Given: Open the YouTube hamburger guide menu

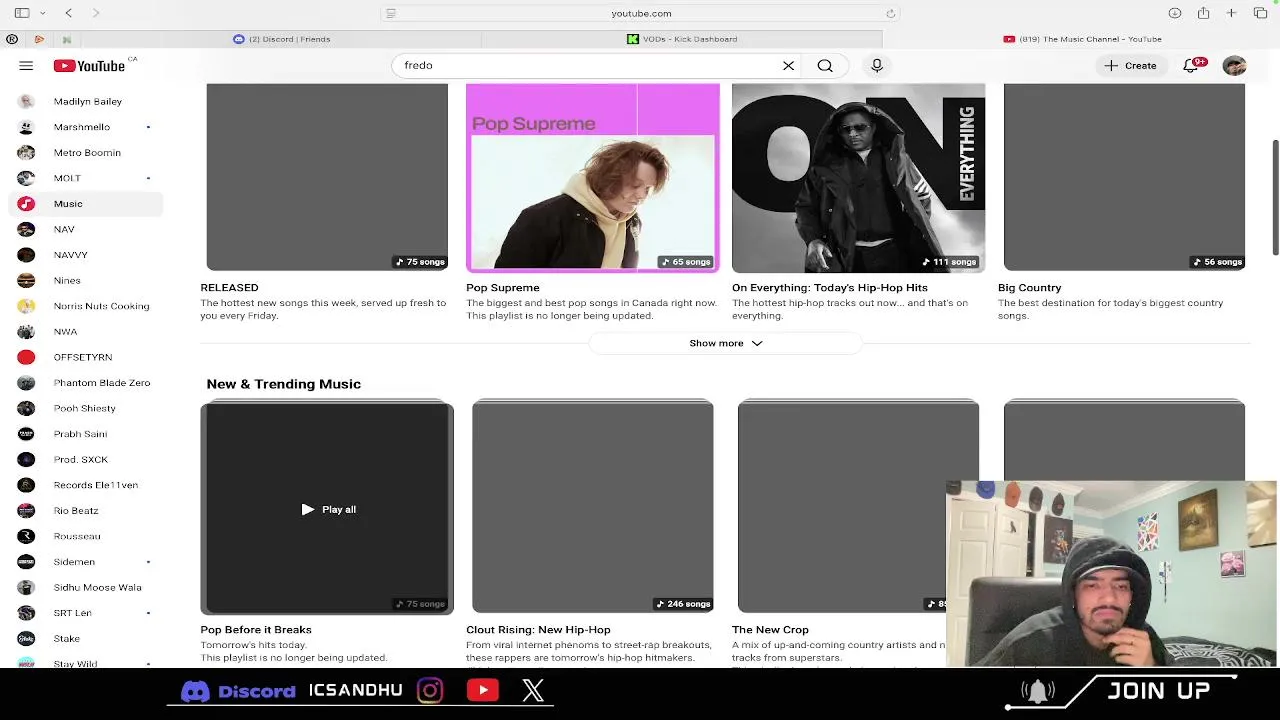Looking at the screenshot, I should click(x=26, y=66).
